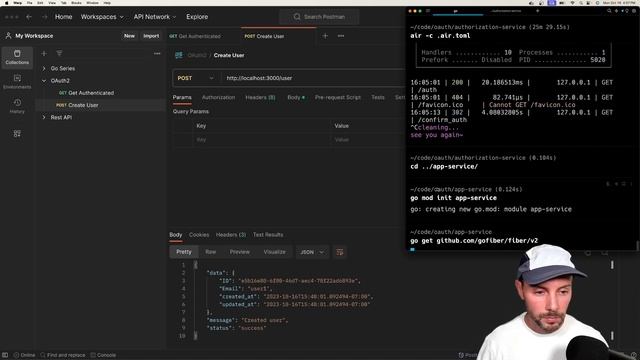
Task: Click the collection icon beside the breadcrumb
Action: [x=179, y=55]
